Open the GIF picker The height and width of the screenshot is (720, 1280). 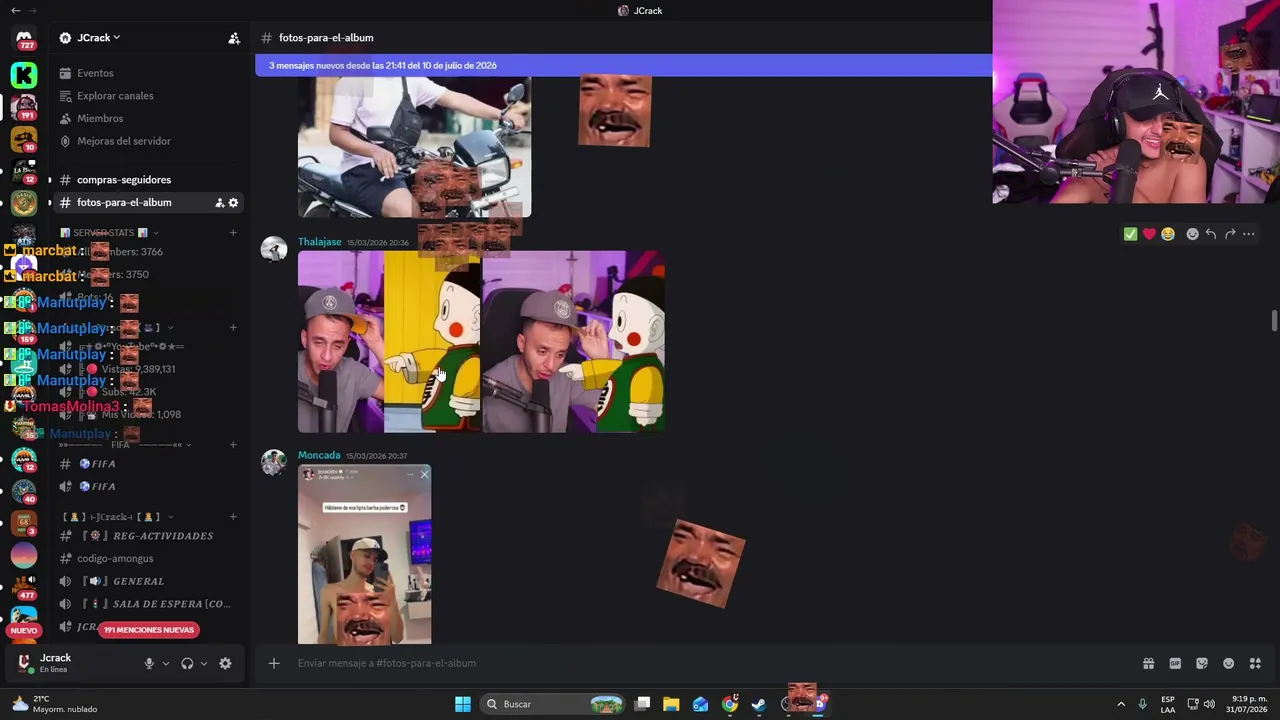(1175, 663)
